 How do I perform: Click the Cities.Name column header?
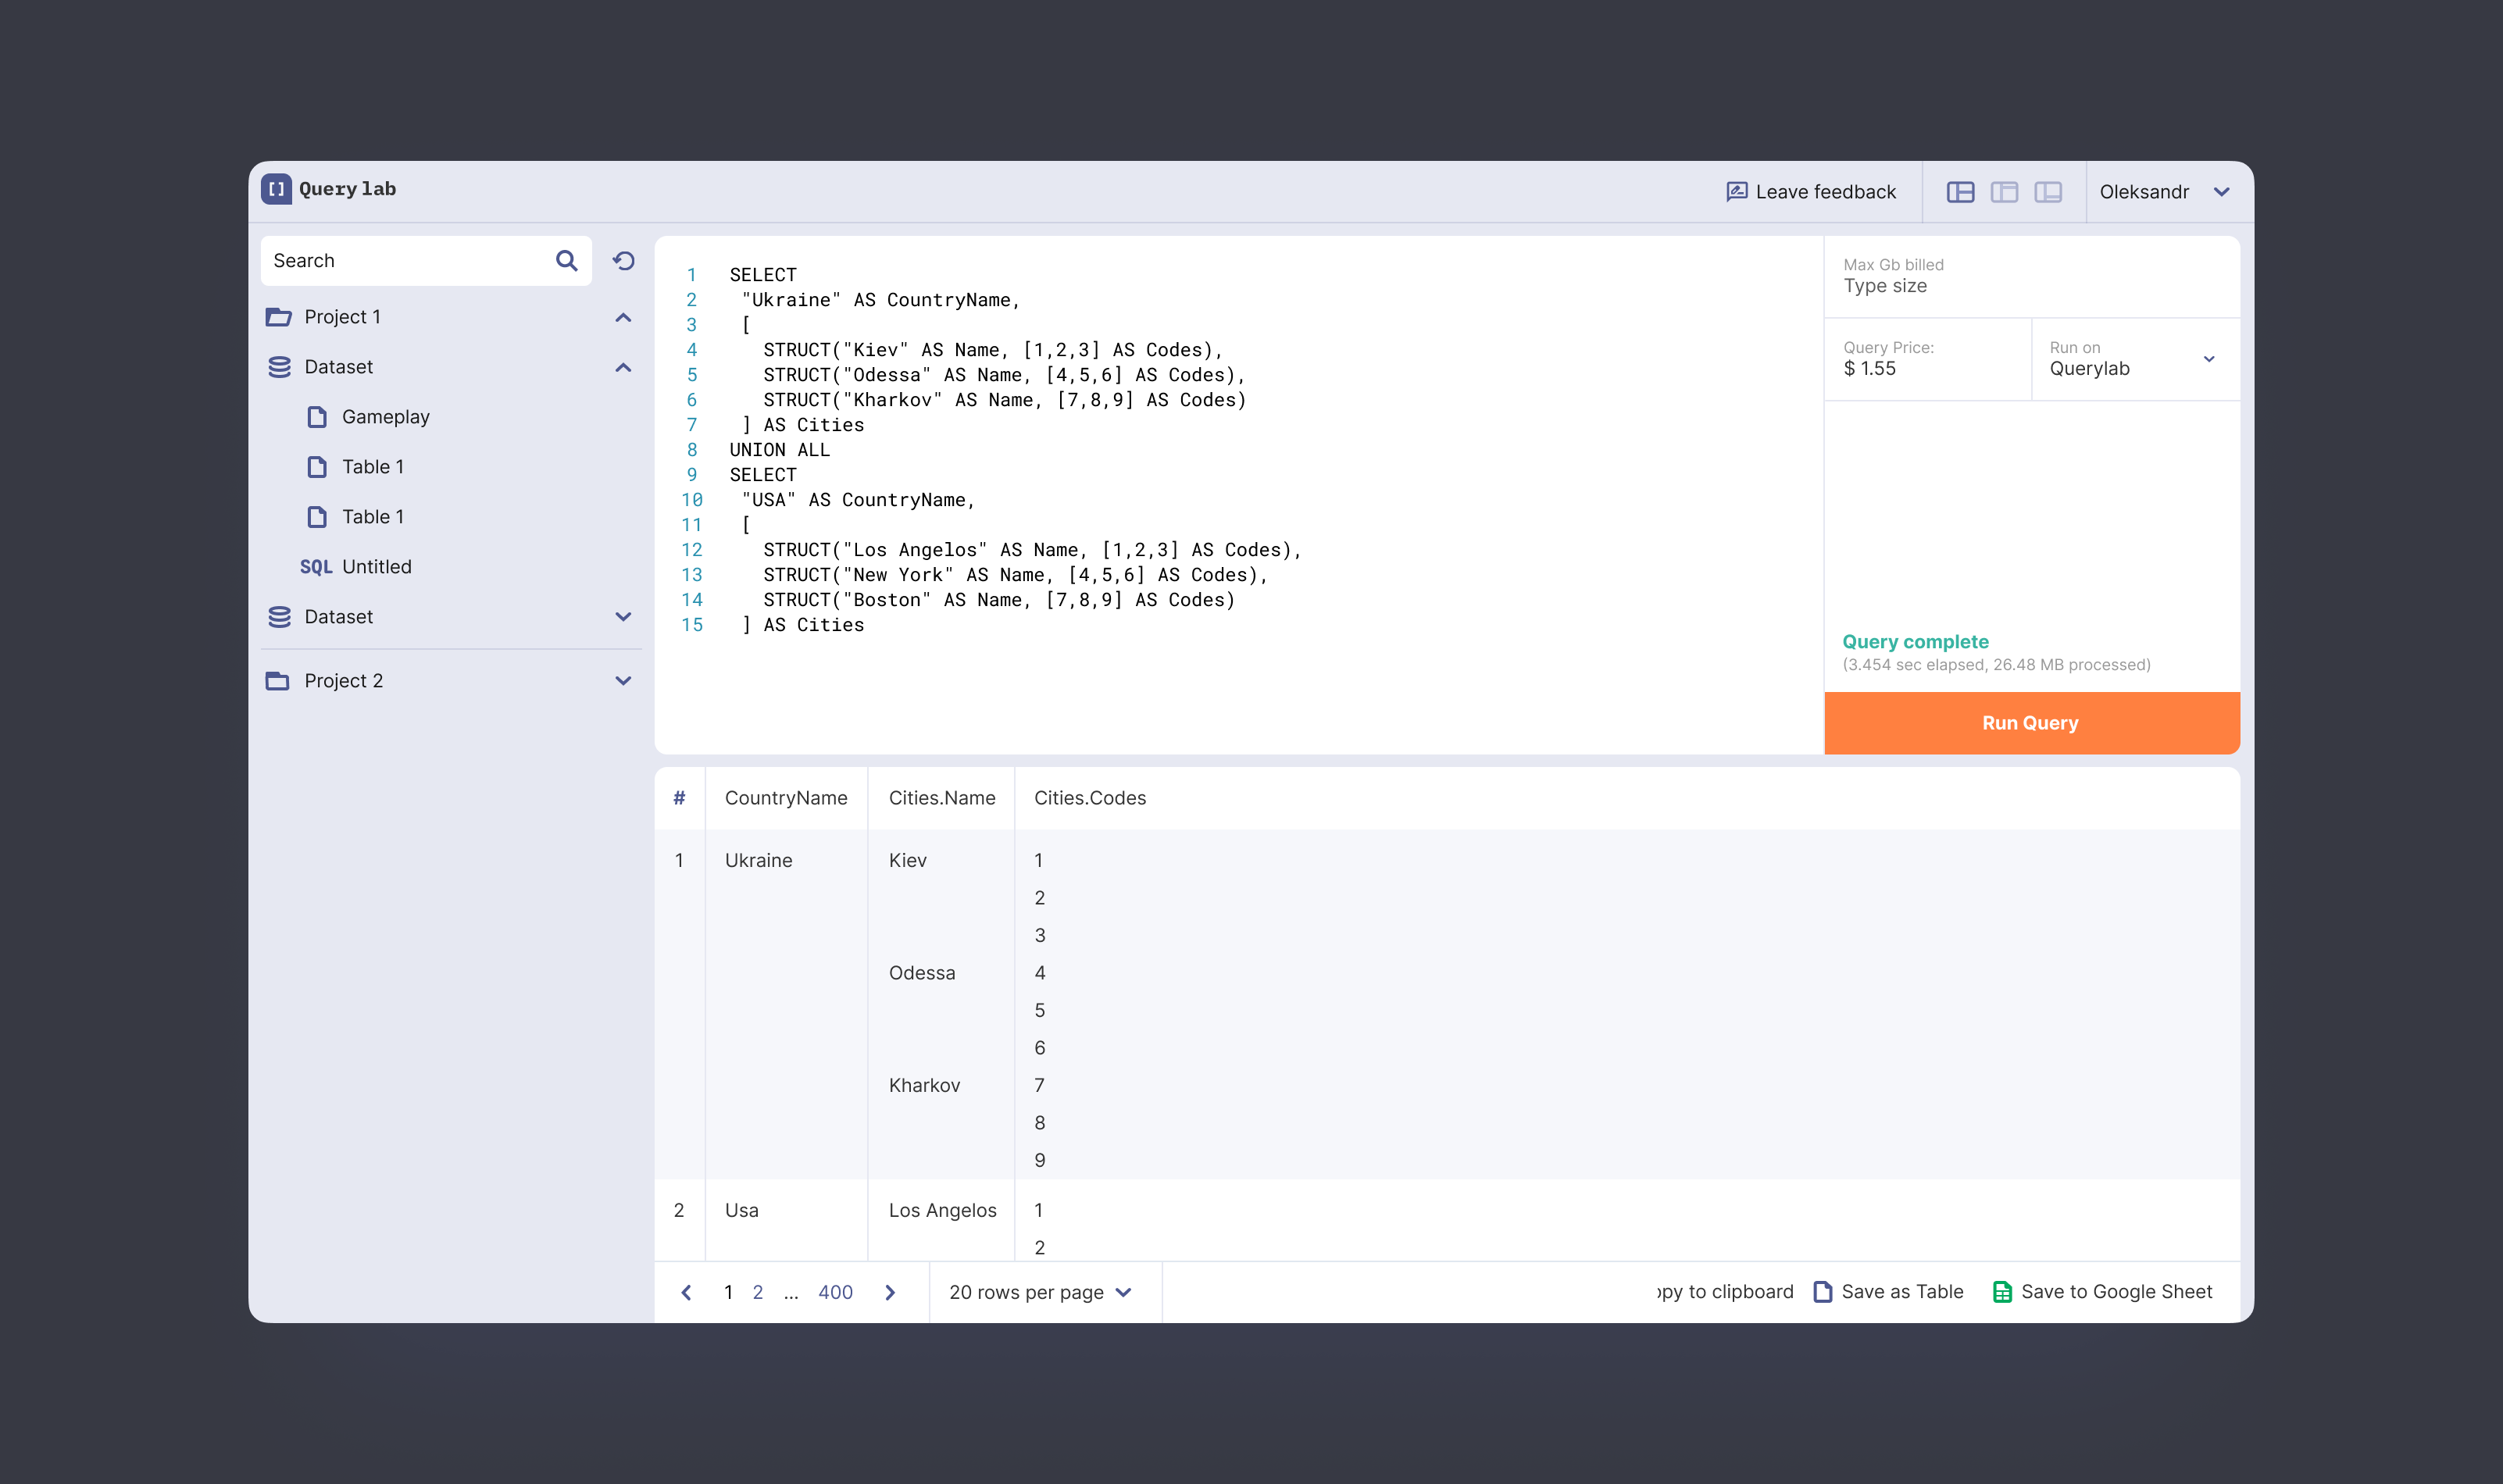tap(942, 798)
